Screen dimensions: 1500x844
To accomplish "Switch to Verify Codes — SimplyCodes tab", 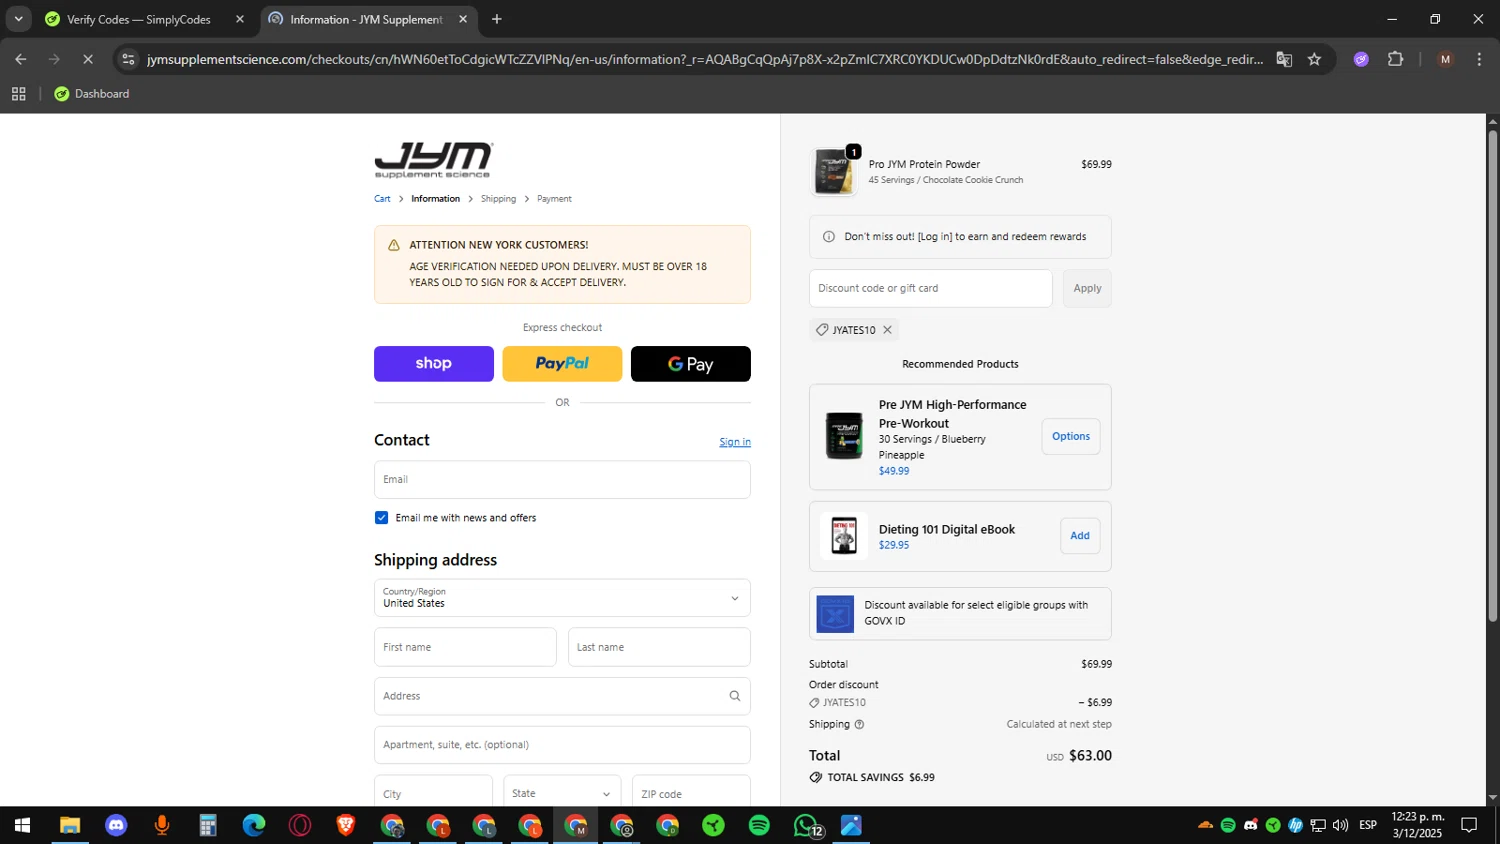I will [x=139, y=19].
